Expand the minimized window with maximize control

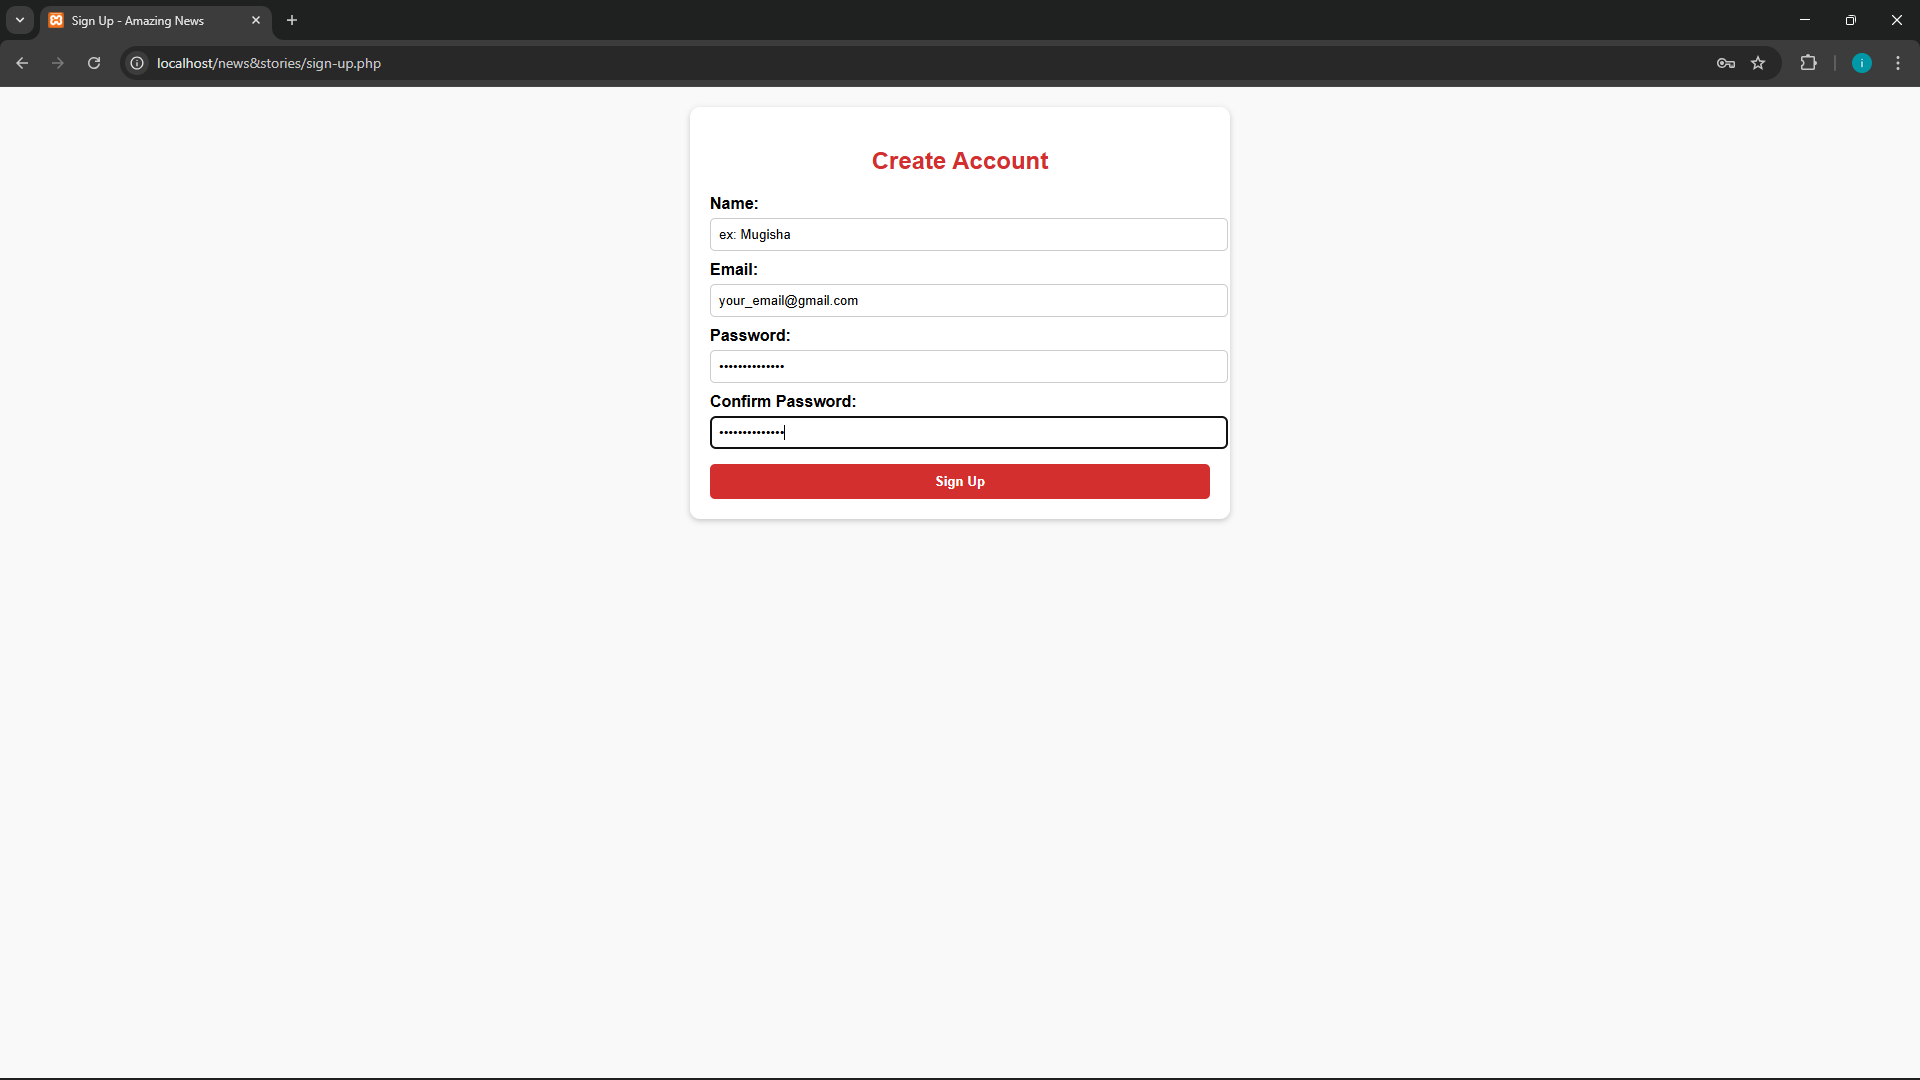(x=1851, y=20)
